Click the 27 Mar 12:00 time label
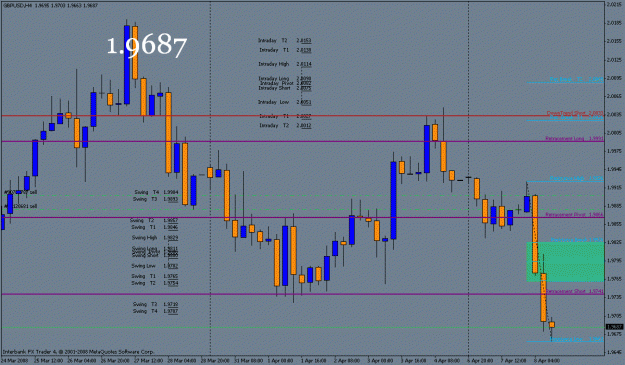Screen dimensions: 625x365 click(x=149, y=361)
